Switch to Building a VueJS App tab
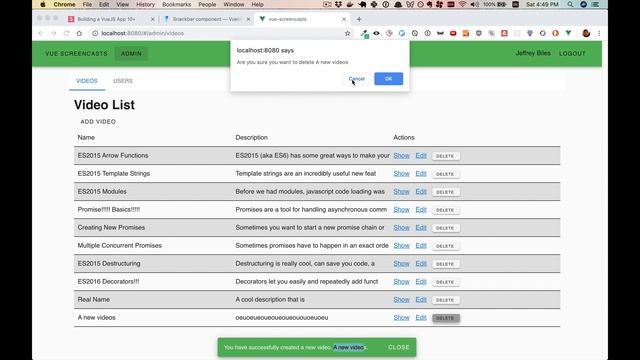The image size is (640, 360). 111,19
